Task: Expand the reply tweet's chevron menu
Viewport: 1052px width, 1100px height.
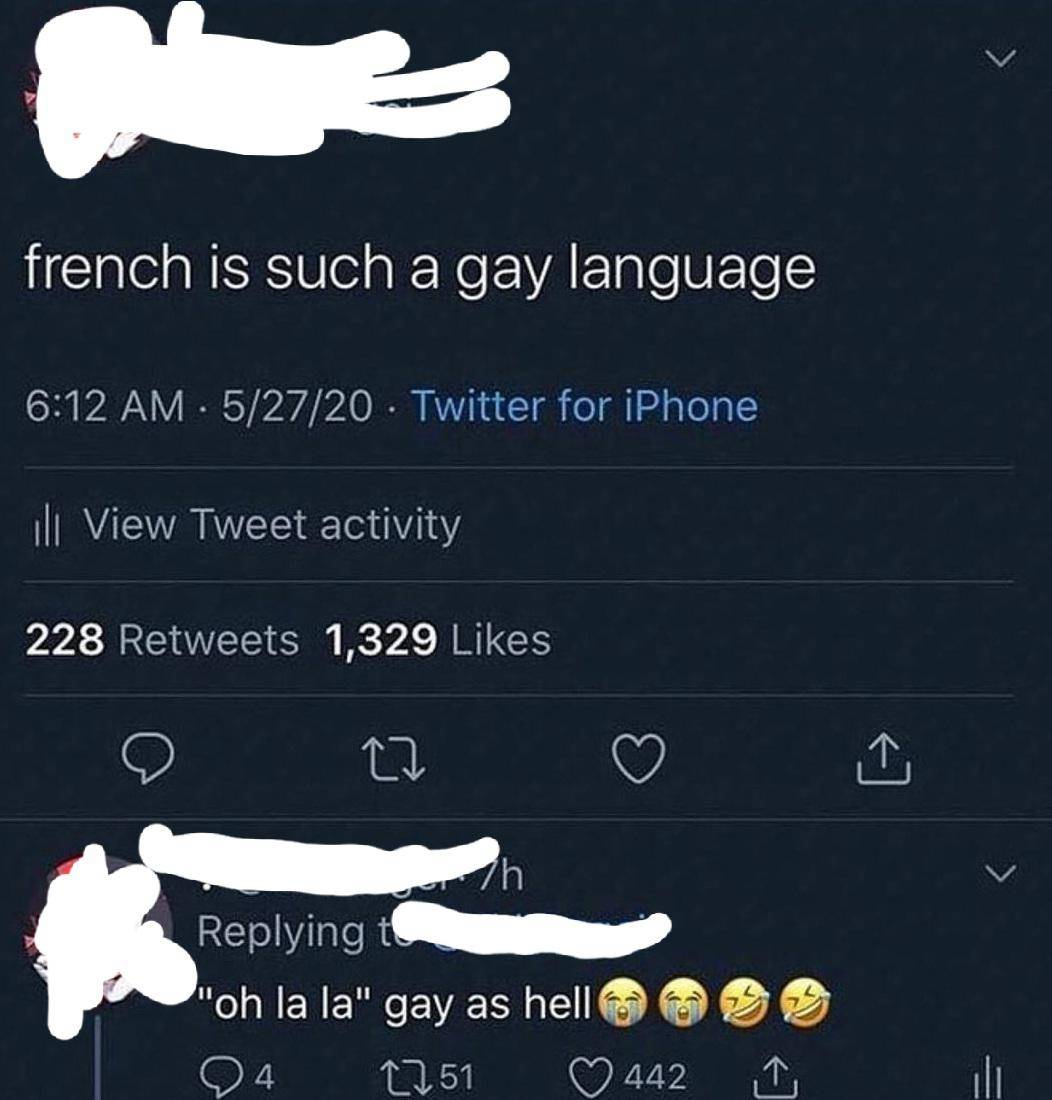Action: tap(998, 873)
